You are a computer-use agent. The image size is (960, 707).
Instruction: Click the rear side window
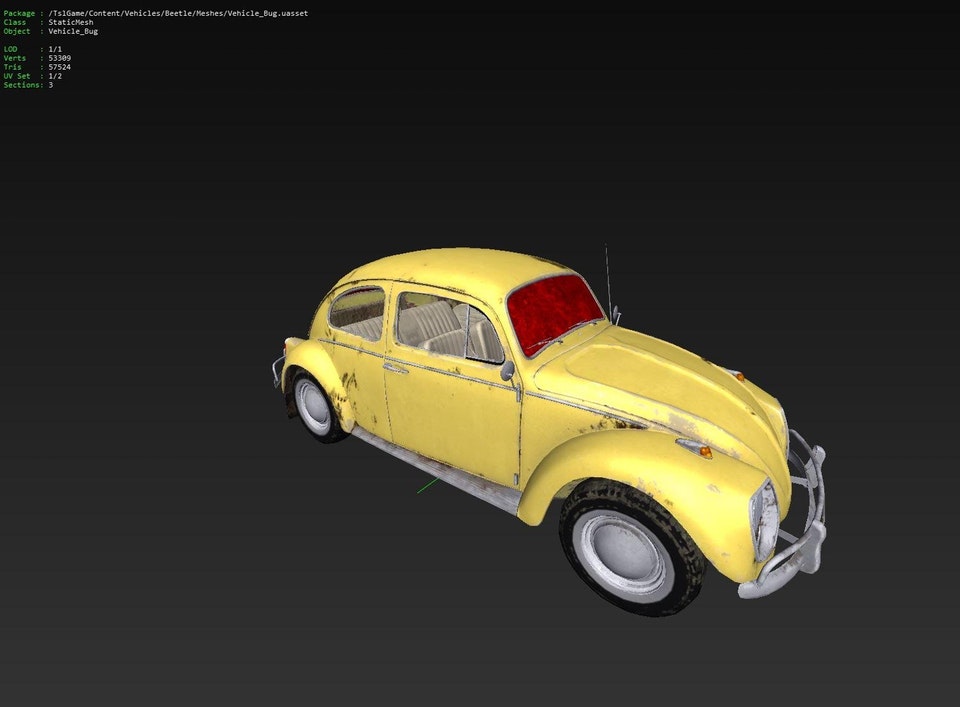pos(358,313)
